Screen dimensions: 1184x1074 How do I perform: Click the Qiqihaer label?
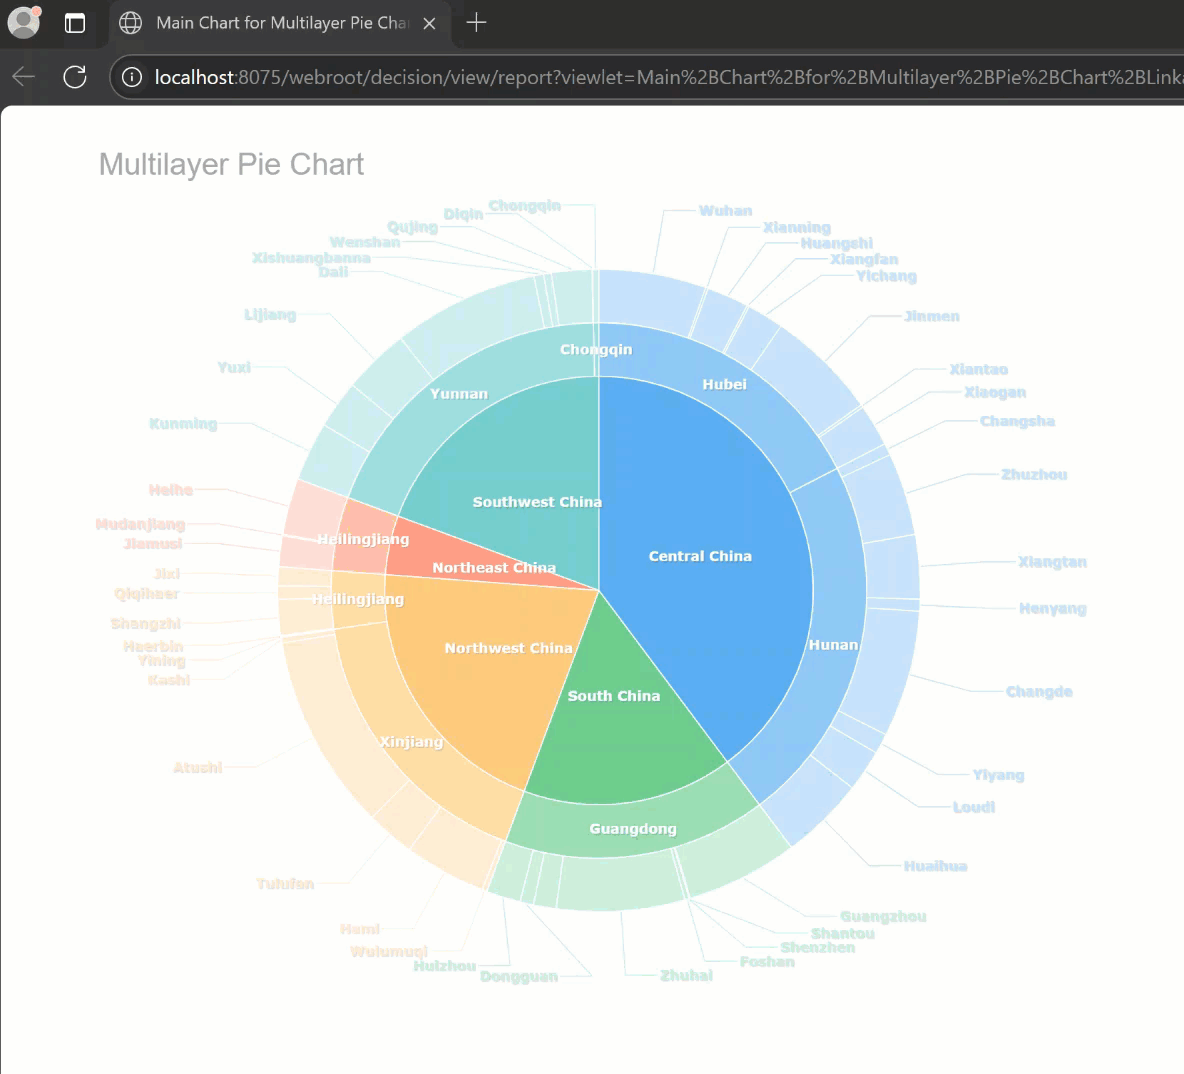[x=146, y=594]
